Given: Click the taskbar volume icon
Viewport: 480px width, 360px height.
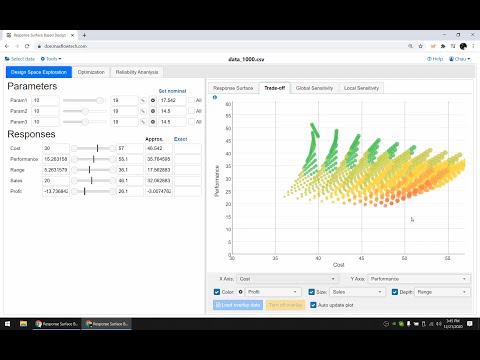Looking at the screenshot, I should click(439, 324).
